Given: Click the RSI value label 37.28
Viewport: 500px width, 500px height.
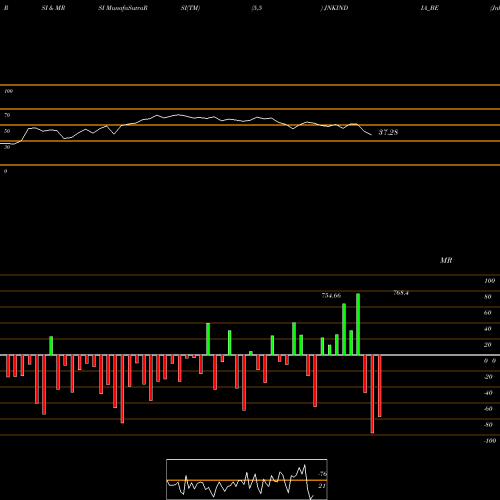Looking at the screenshot, I should pyautogui.click(x=388, y=132).
